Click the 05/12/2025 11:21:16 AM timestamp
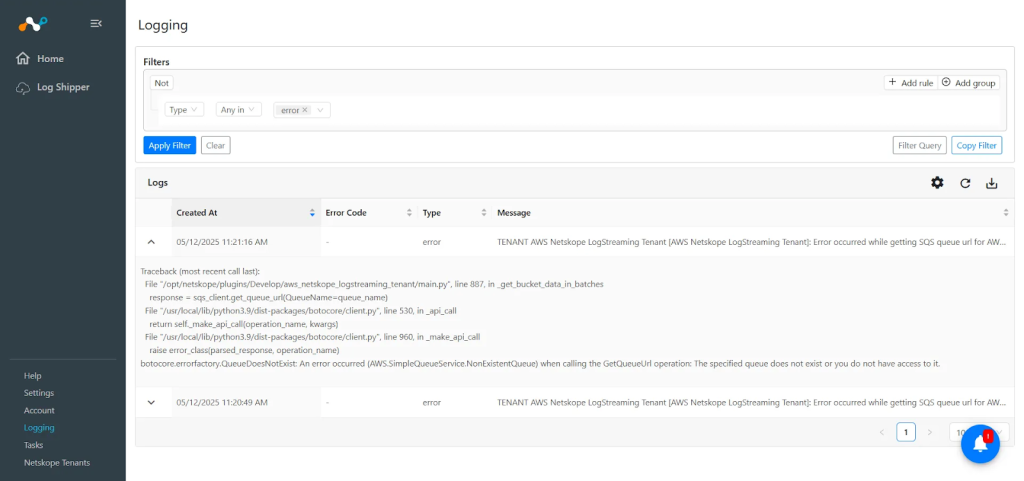The width and height of the screenshot is (1024, 481). coord(222,242)
